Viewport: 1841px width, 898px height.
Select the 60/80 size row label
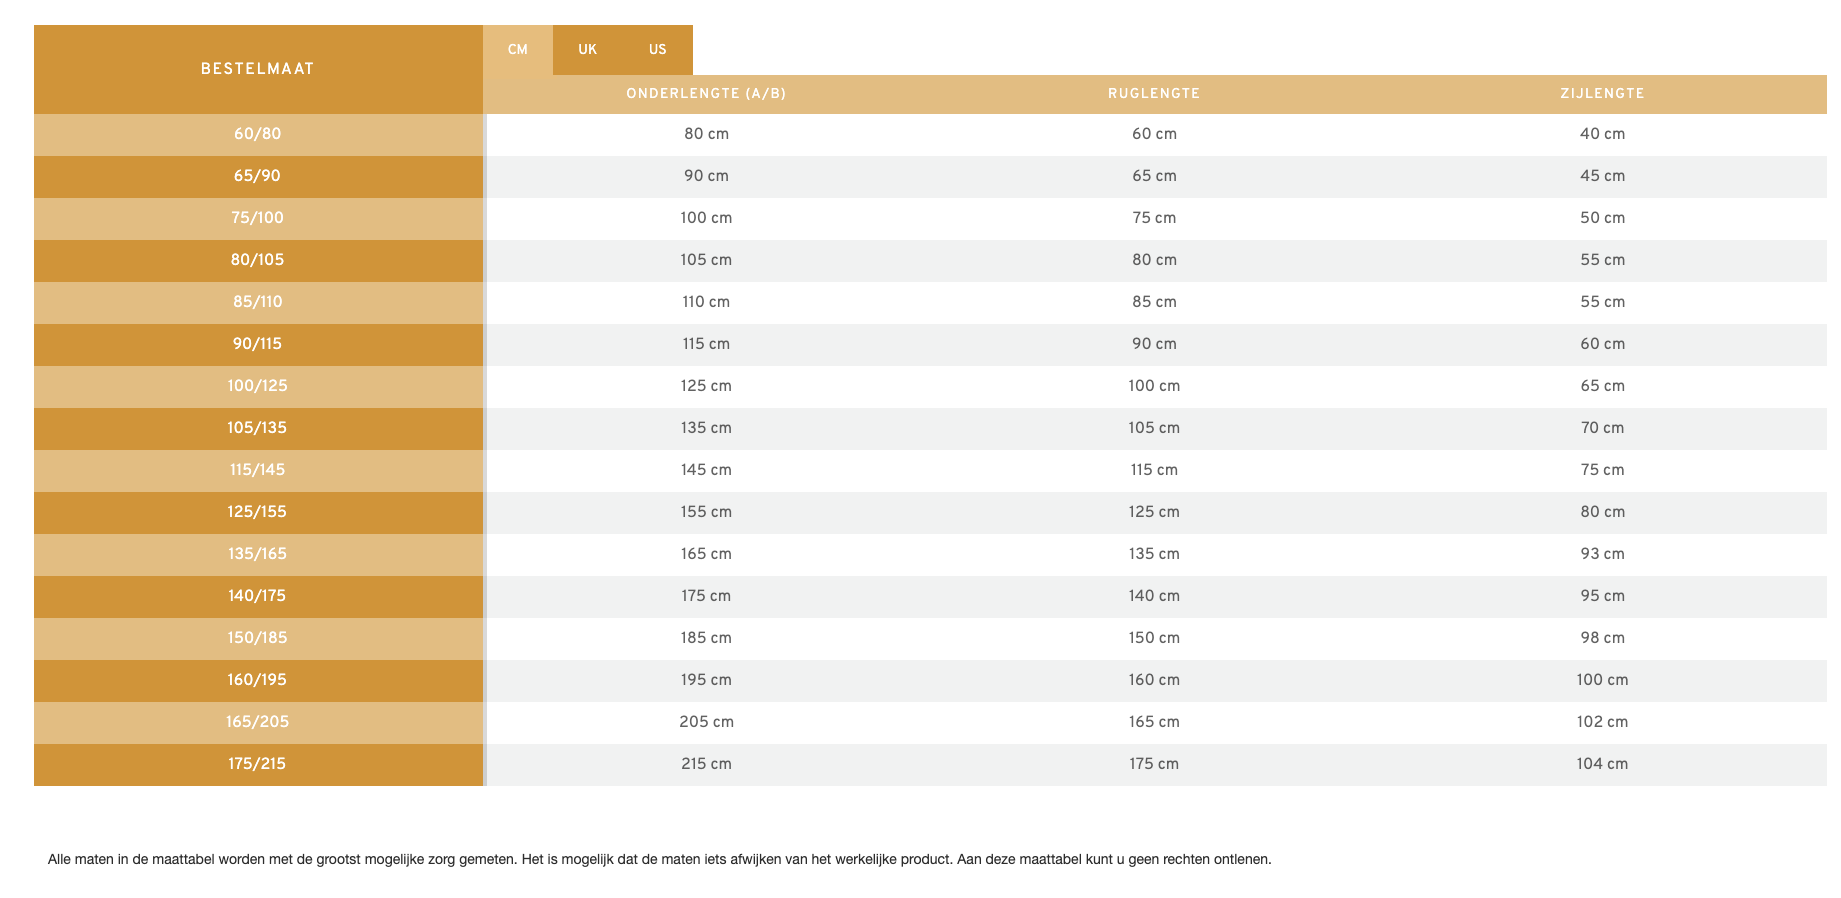(x=258, y=134)
